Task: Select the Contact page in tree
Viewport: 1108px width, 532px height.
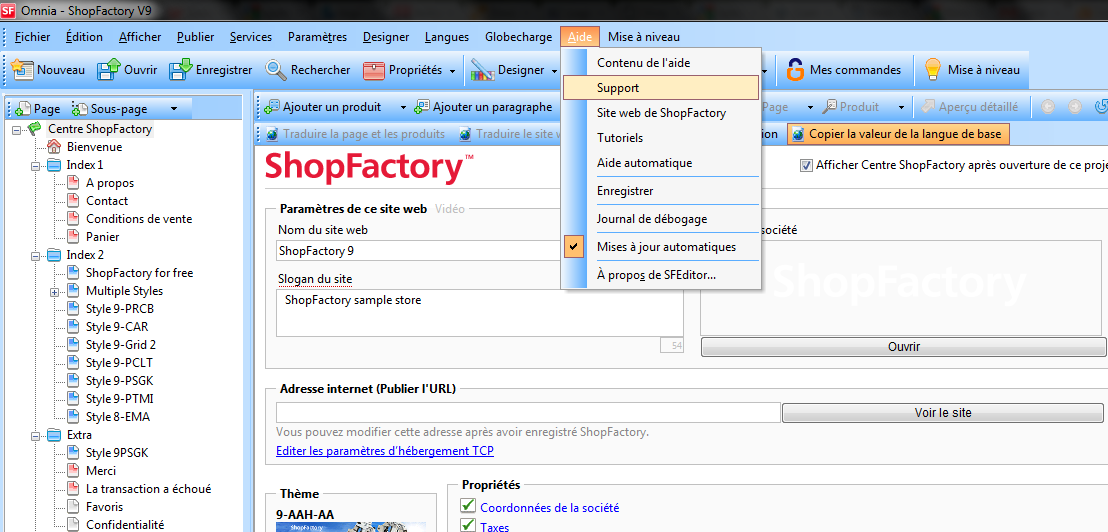Action: tap(107, 201)
